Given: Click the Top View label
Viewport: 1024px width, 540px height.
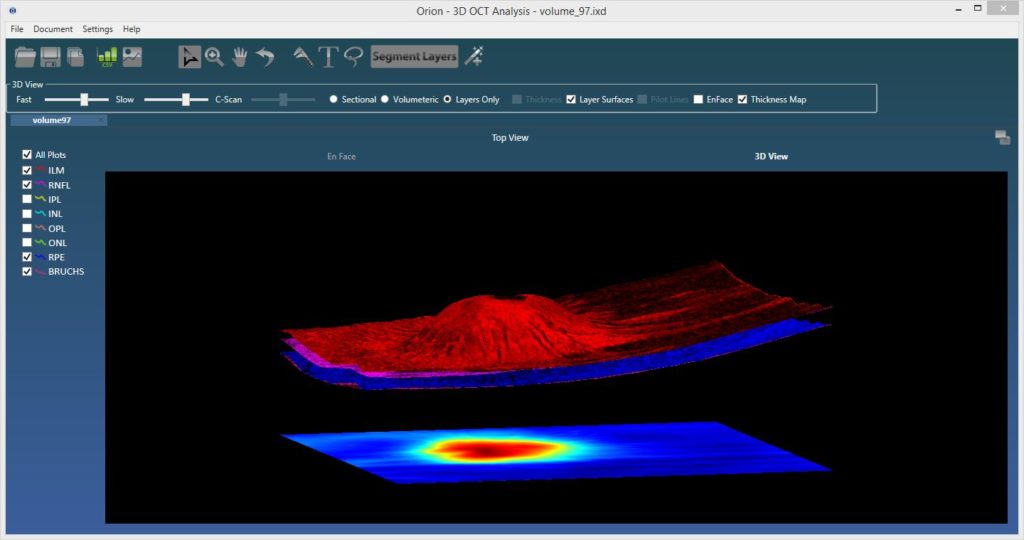Looking at the screenshot, I should [510, 138].
